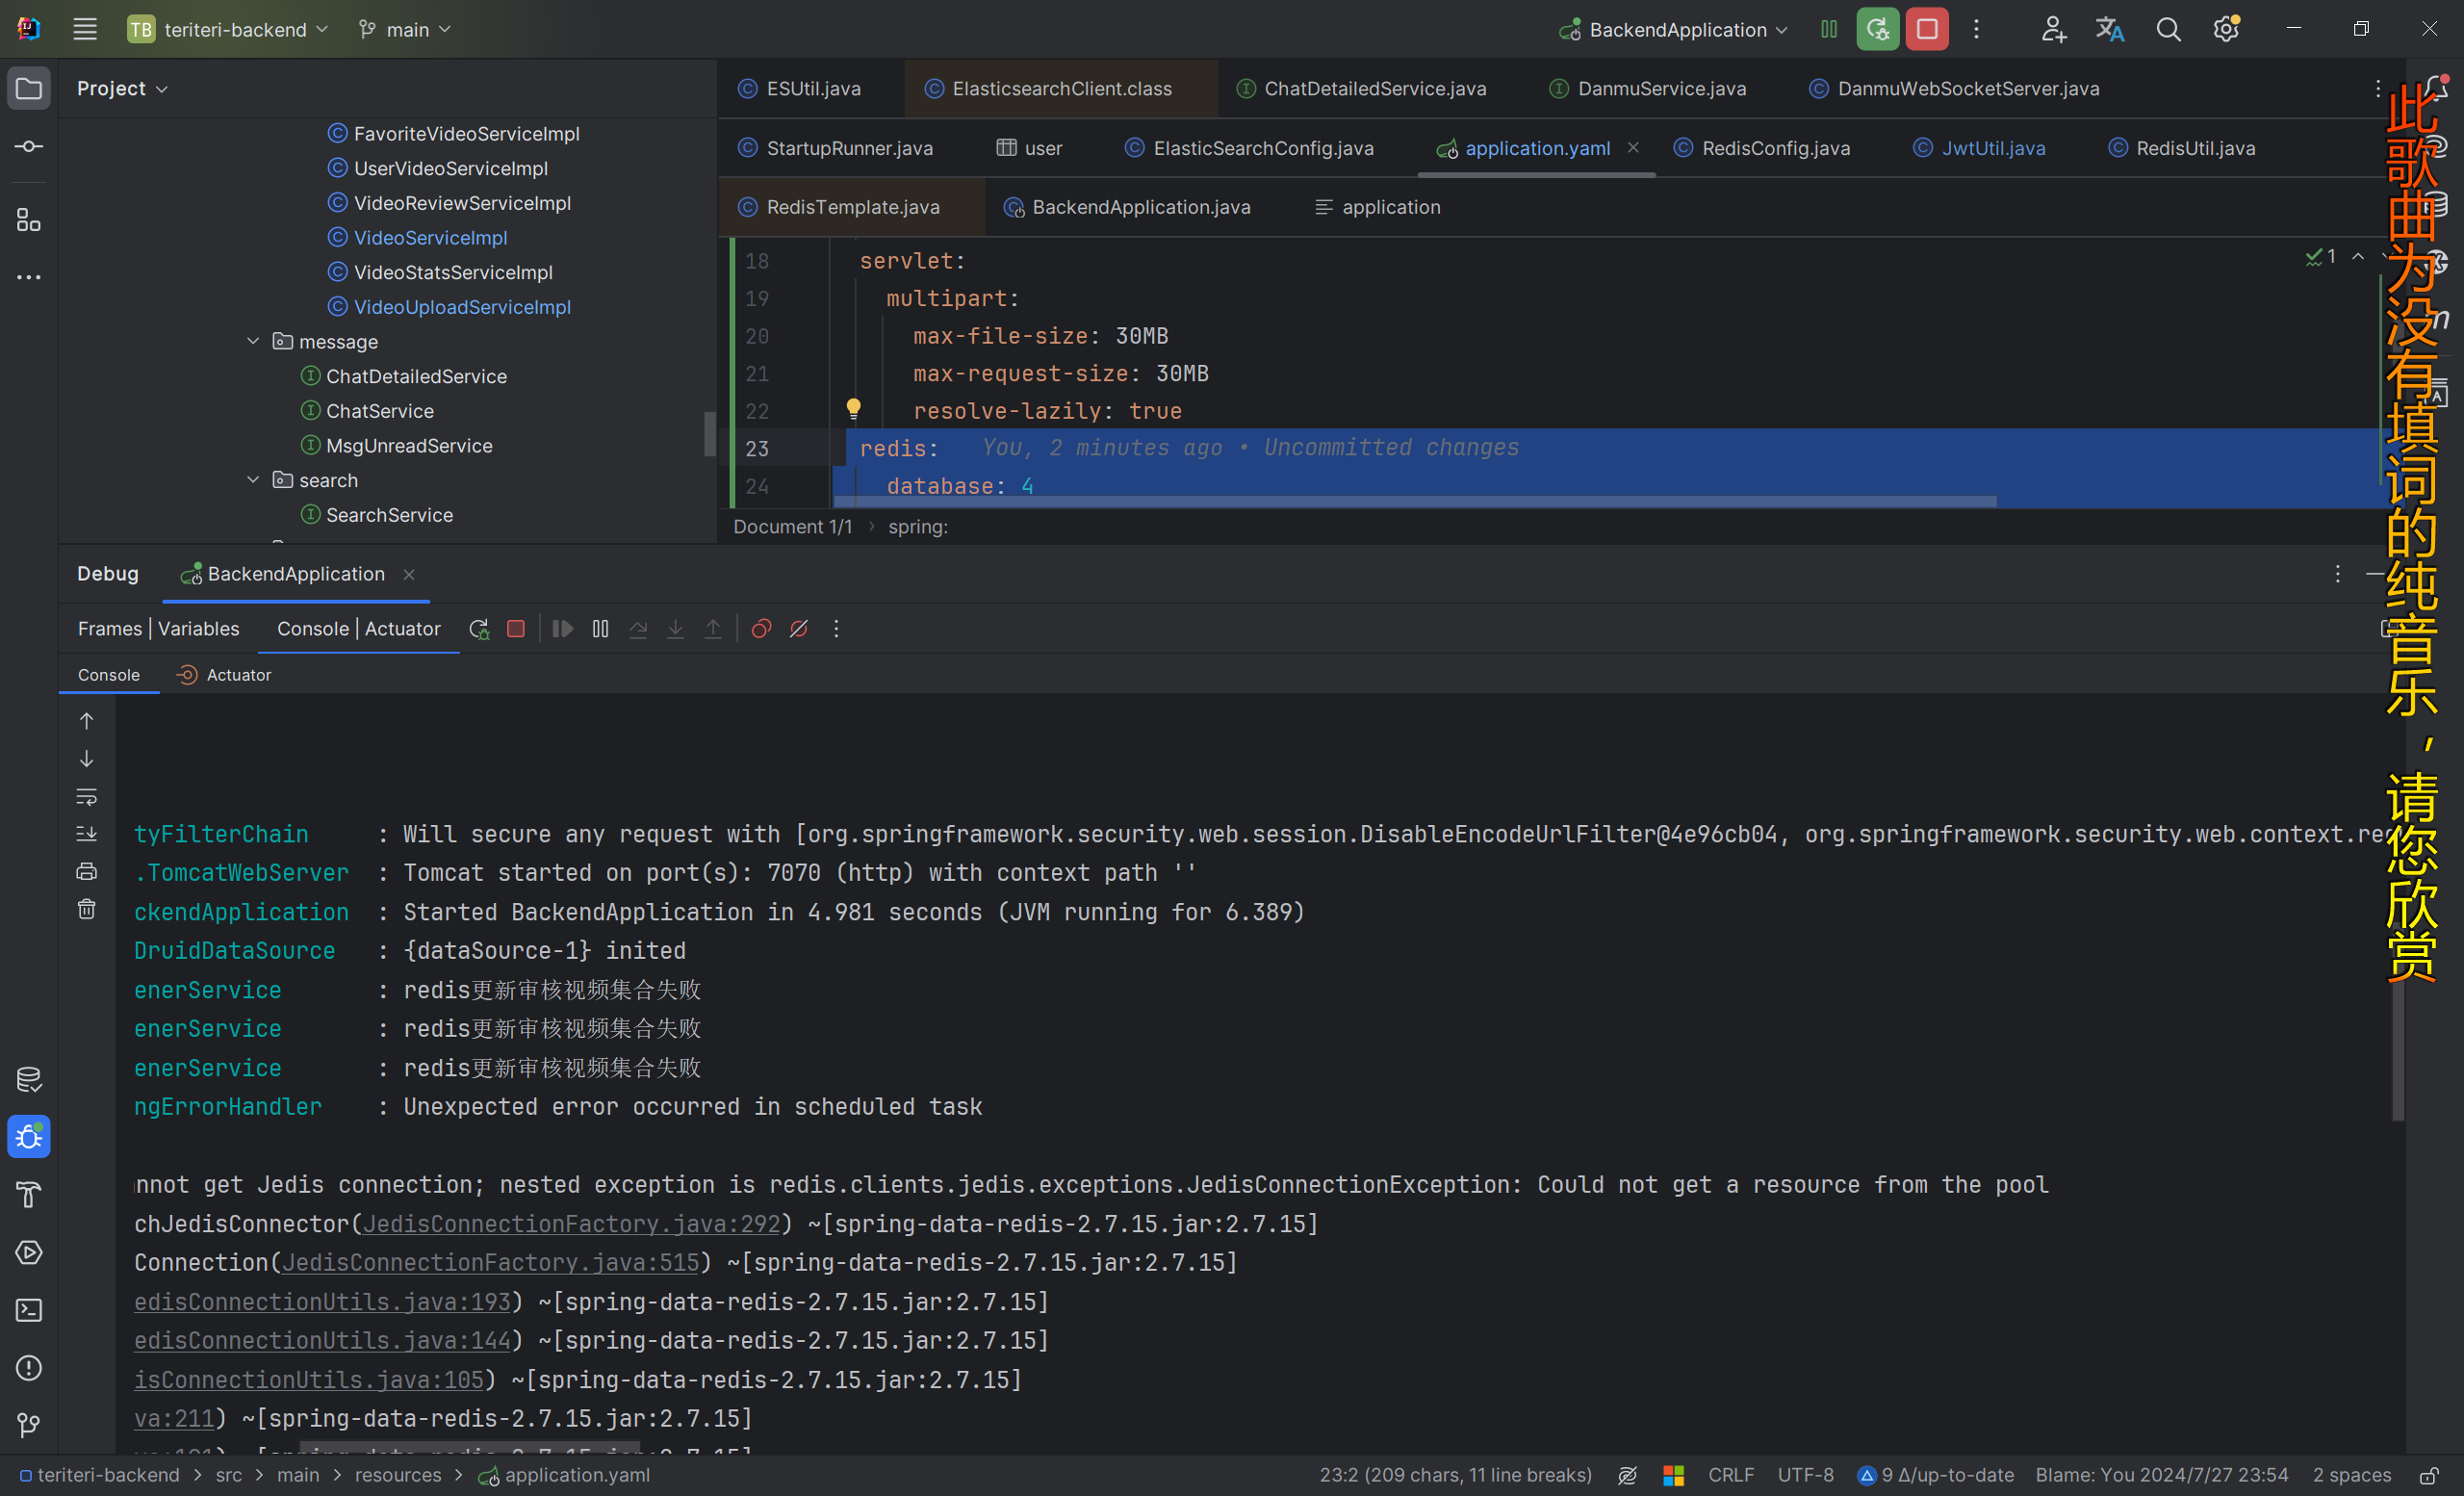
Task: Toggle read-only lock in status bar
Action: (2428, 1476)
